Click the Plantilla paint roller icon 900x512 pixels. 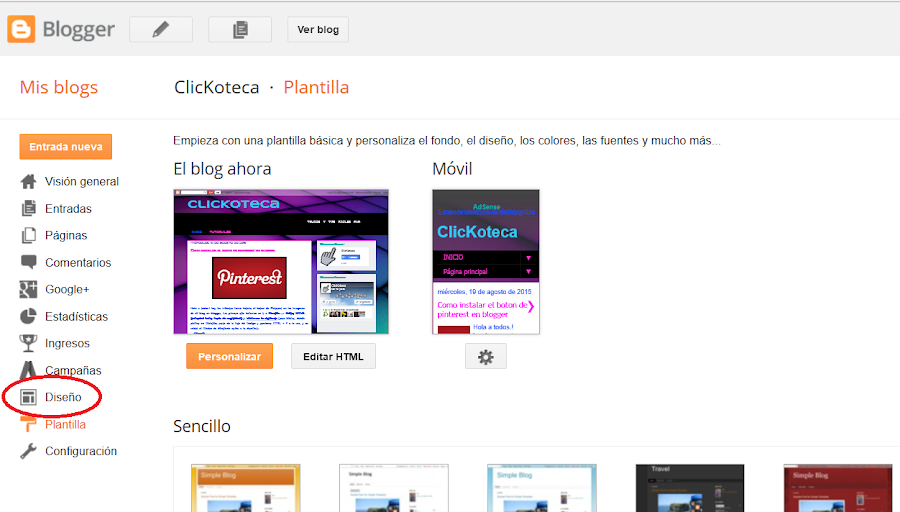point(28,424)
